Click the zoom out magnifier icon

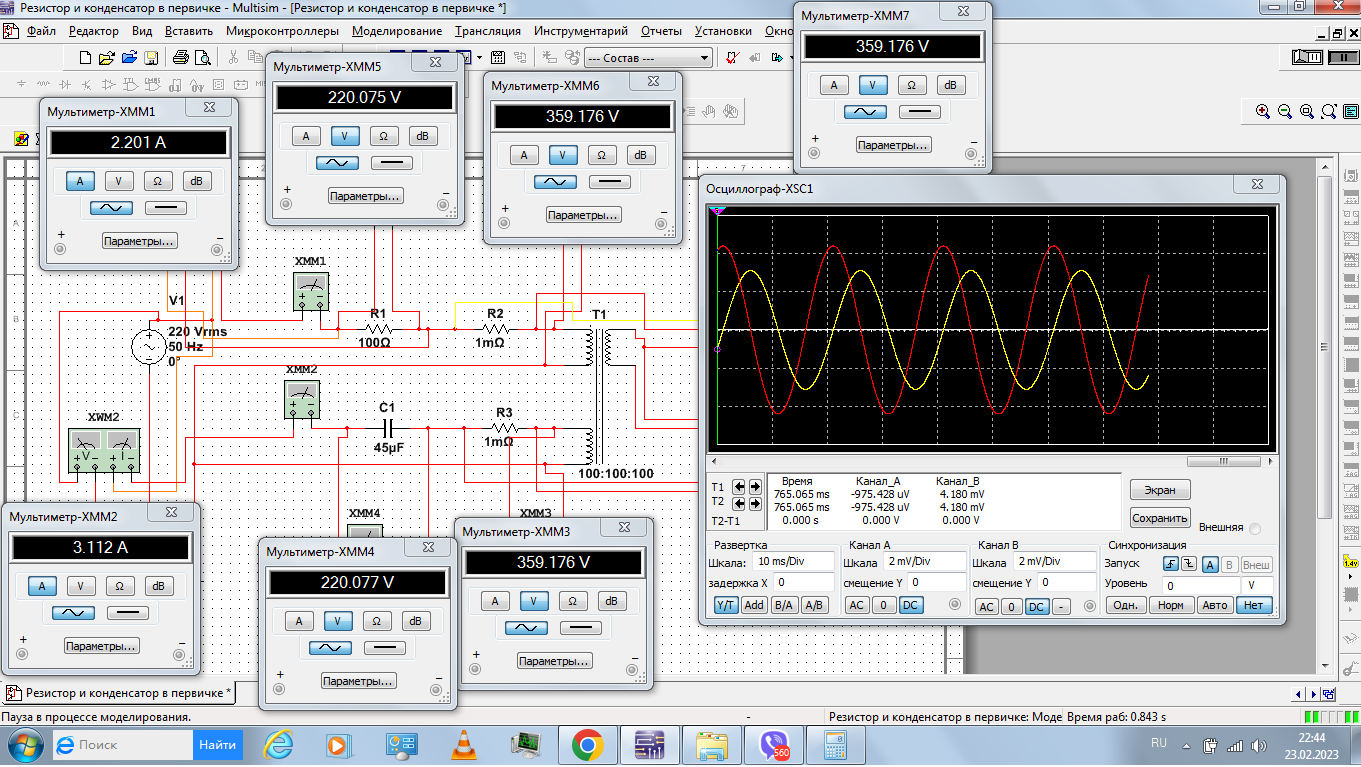coord(1284,111)
